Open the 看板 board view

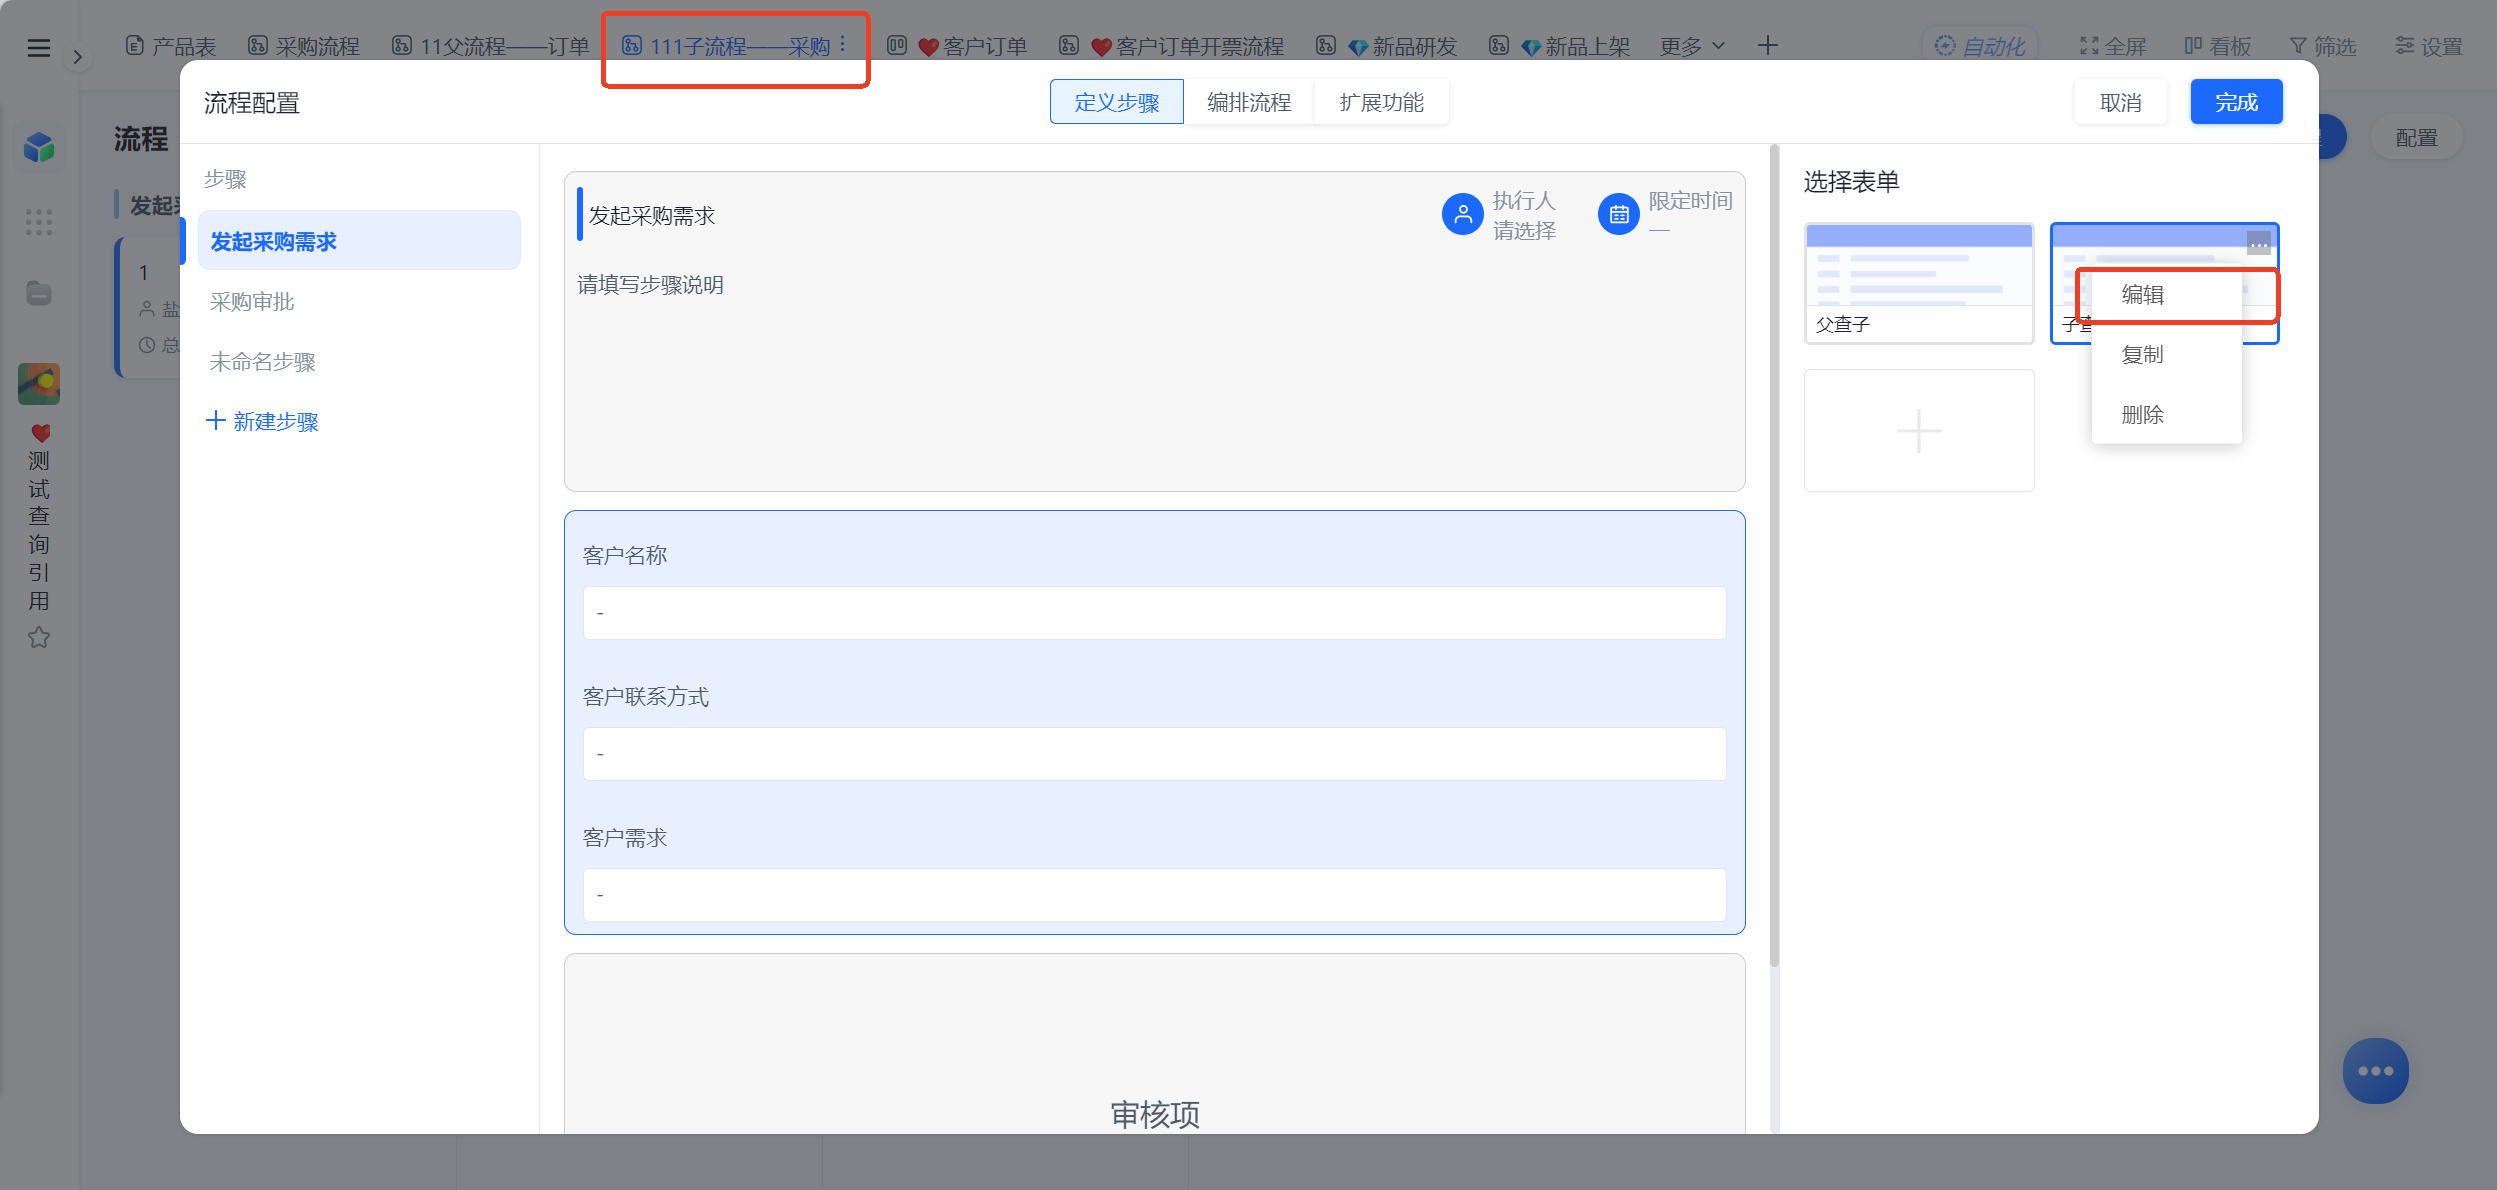tap(2217, 46)
